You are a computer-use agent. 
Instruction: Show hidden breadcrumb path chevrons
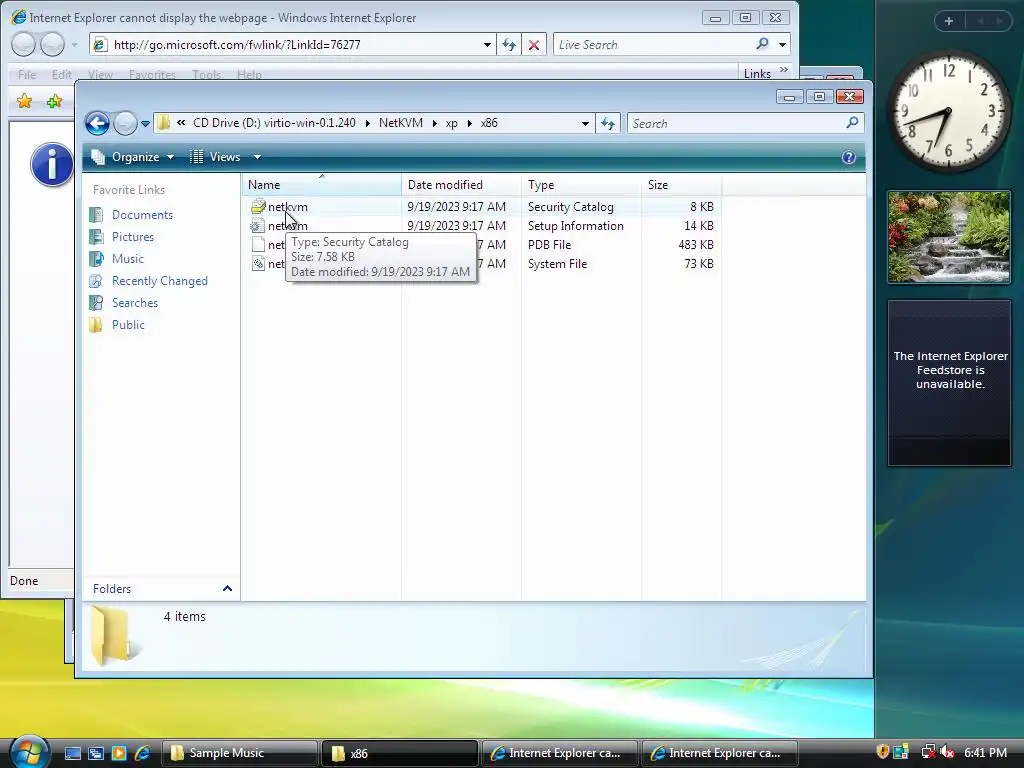point(181,123)
